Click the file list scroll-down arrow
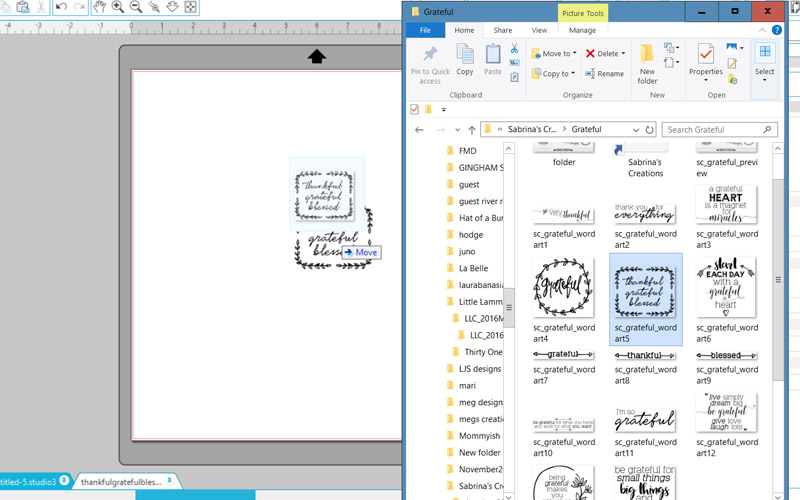Screen dimensions: 800x500 [778, 495]
